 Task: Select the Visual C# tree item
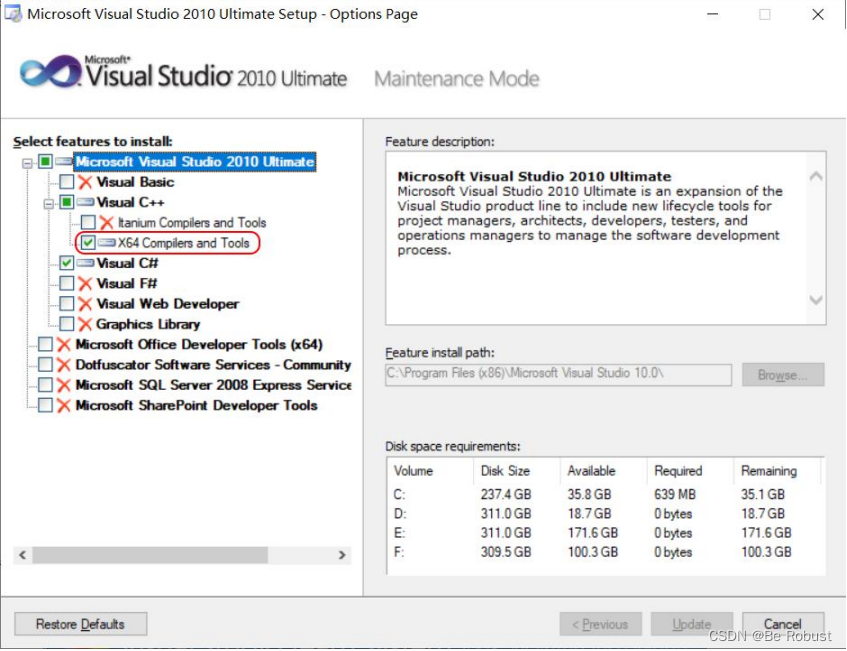point(127,263)
